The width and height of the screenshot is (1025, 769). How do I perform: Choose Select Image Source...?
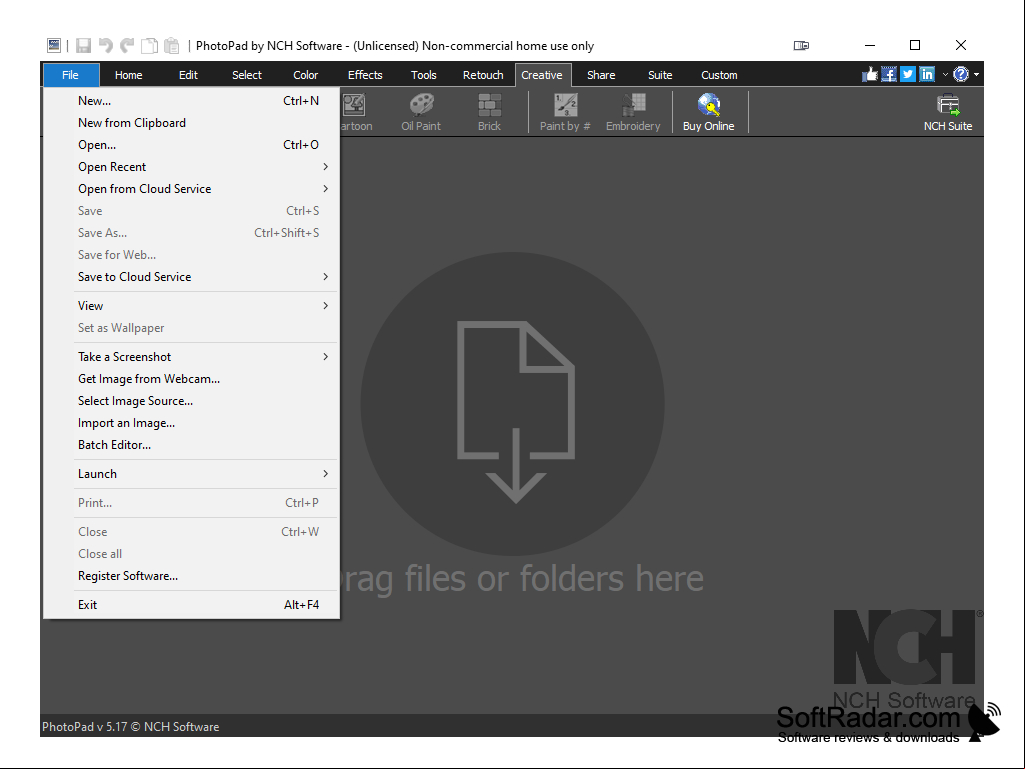click(x=192, y=401)
